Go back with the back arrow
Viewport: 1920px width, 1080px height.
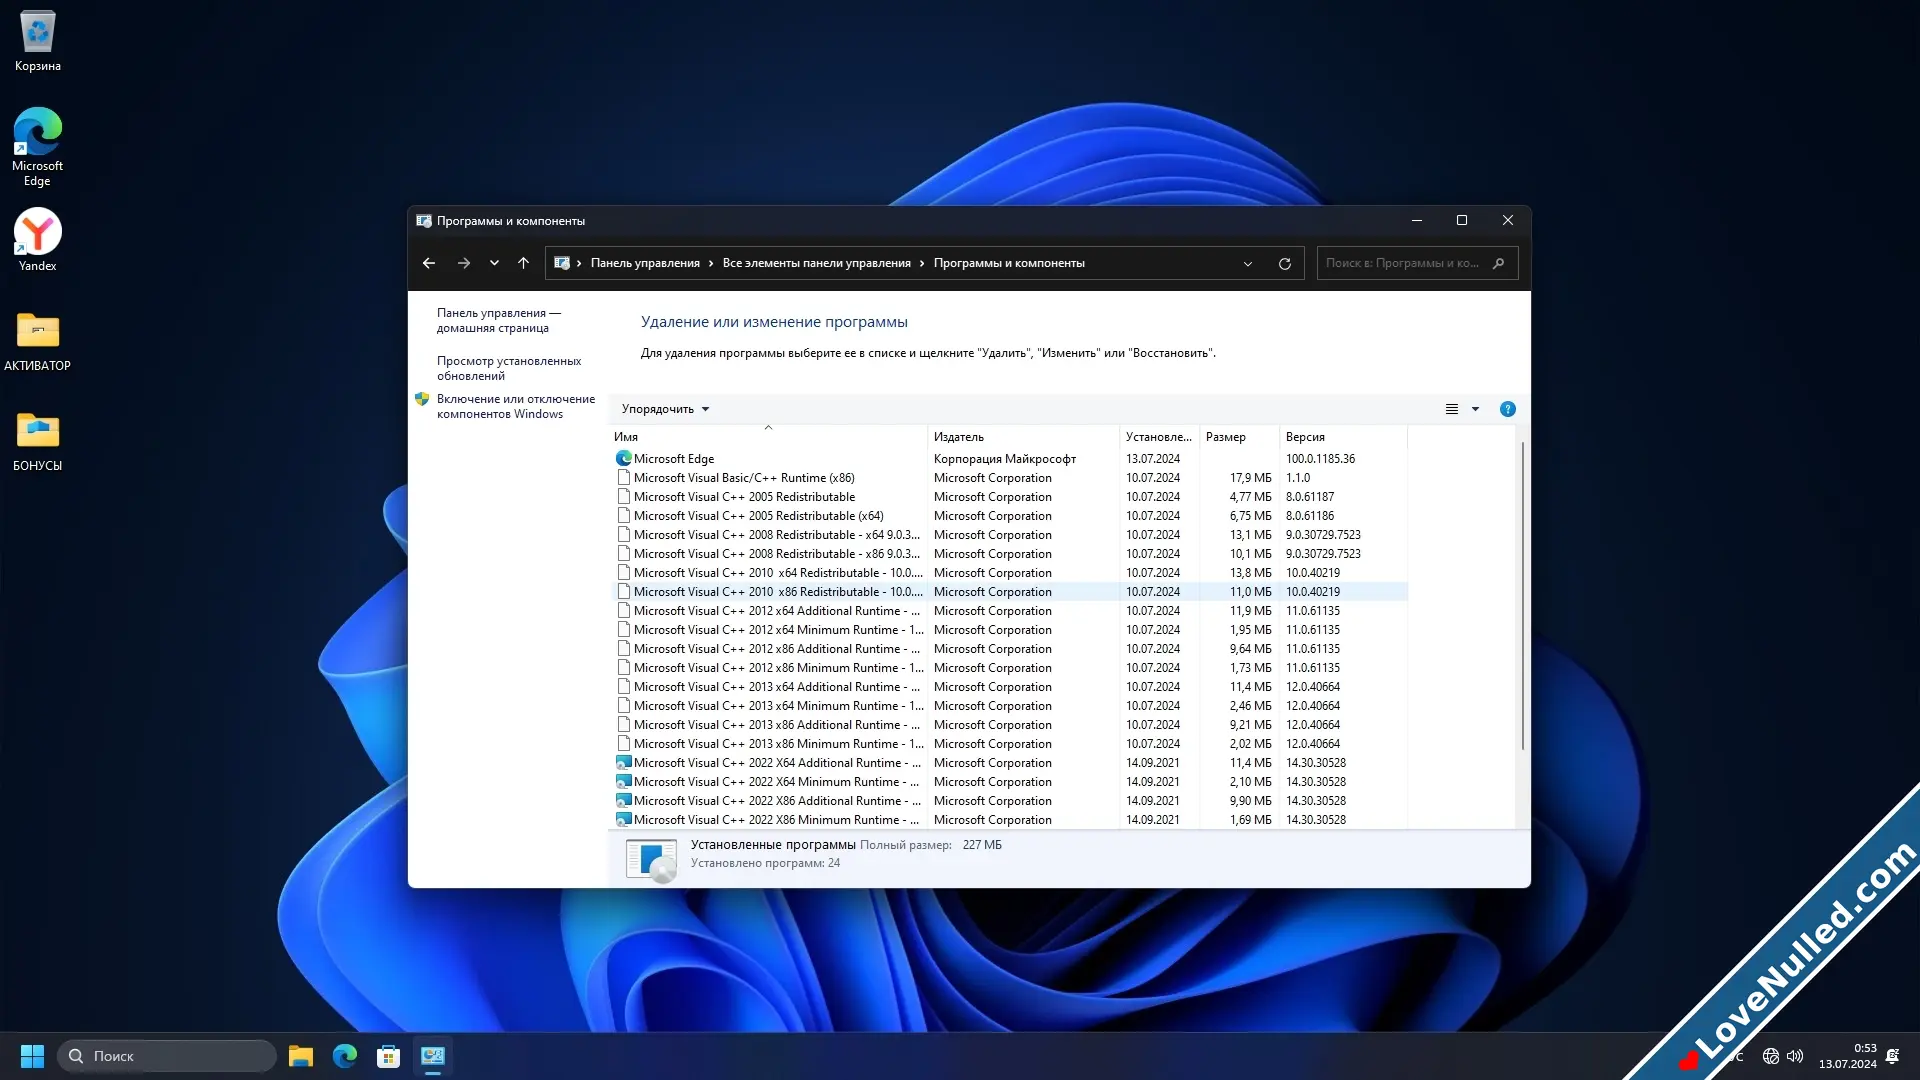point(429,263)
